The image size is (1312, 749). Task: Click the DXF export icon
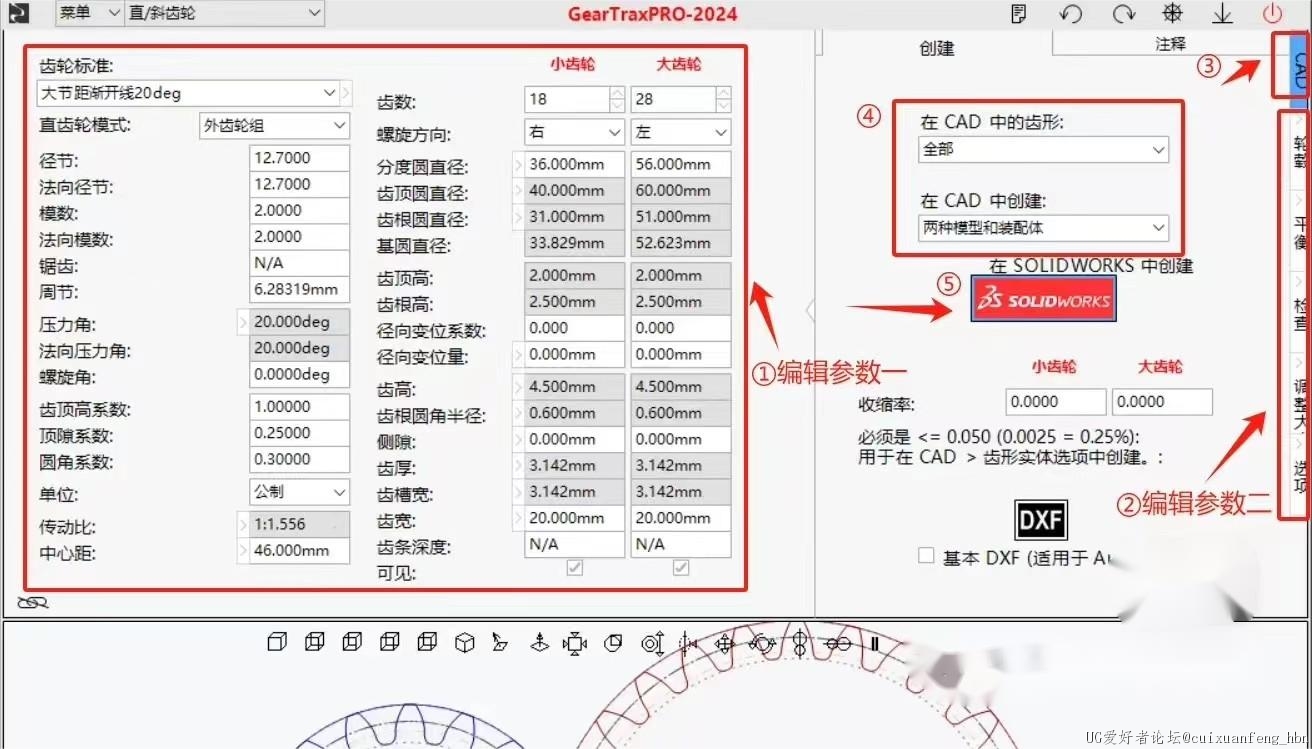point(1041,520)
